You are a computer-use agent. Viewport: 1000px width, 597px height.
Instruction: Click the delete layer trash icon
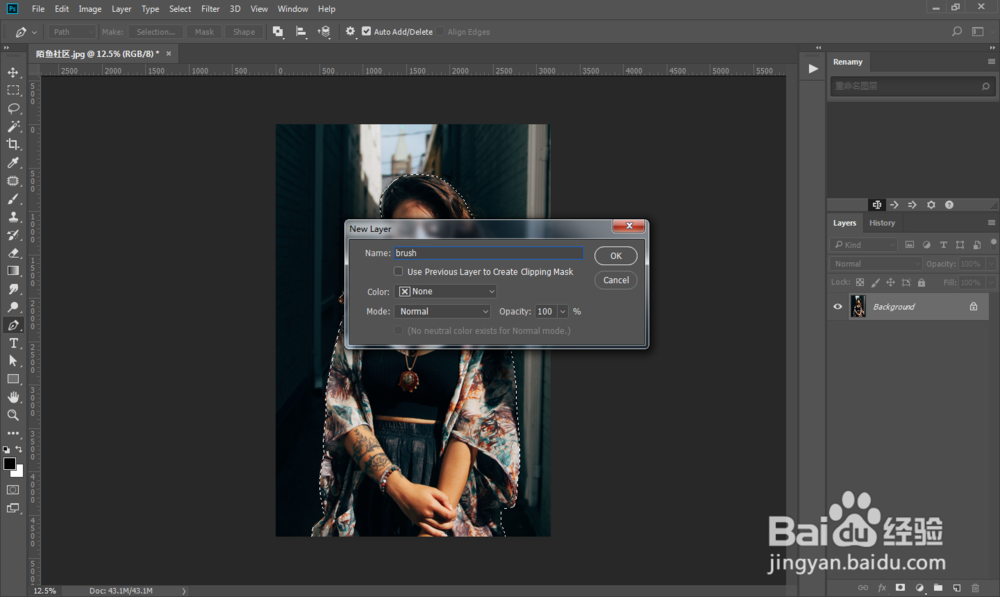974,587
